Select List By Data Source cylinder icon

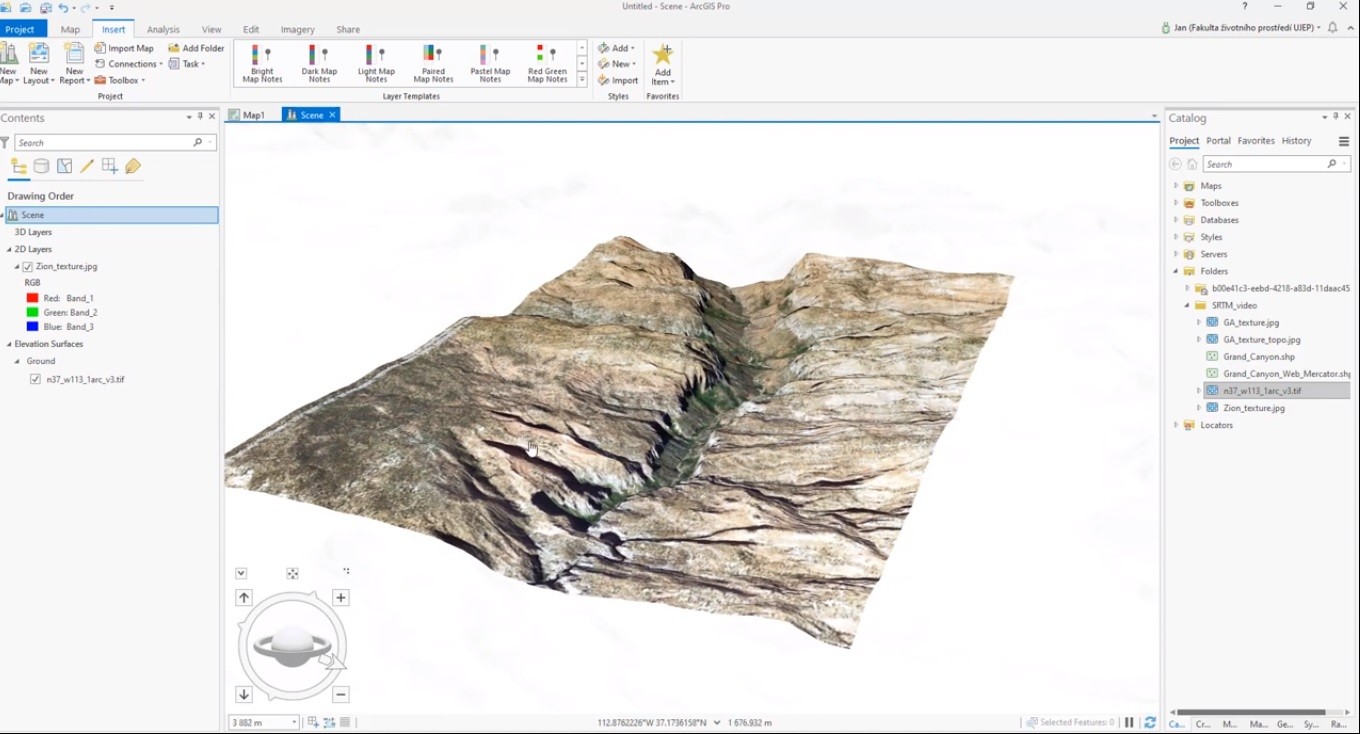pos(41,167)
